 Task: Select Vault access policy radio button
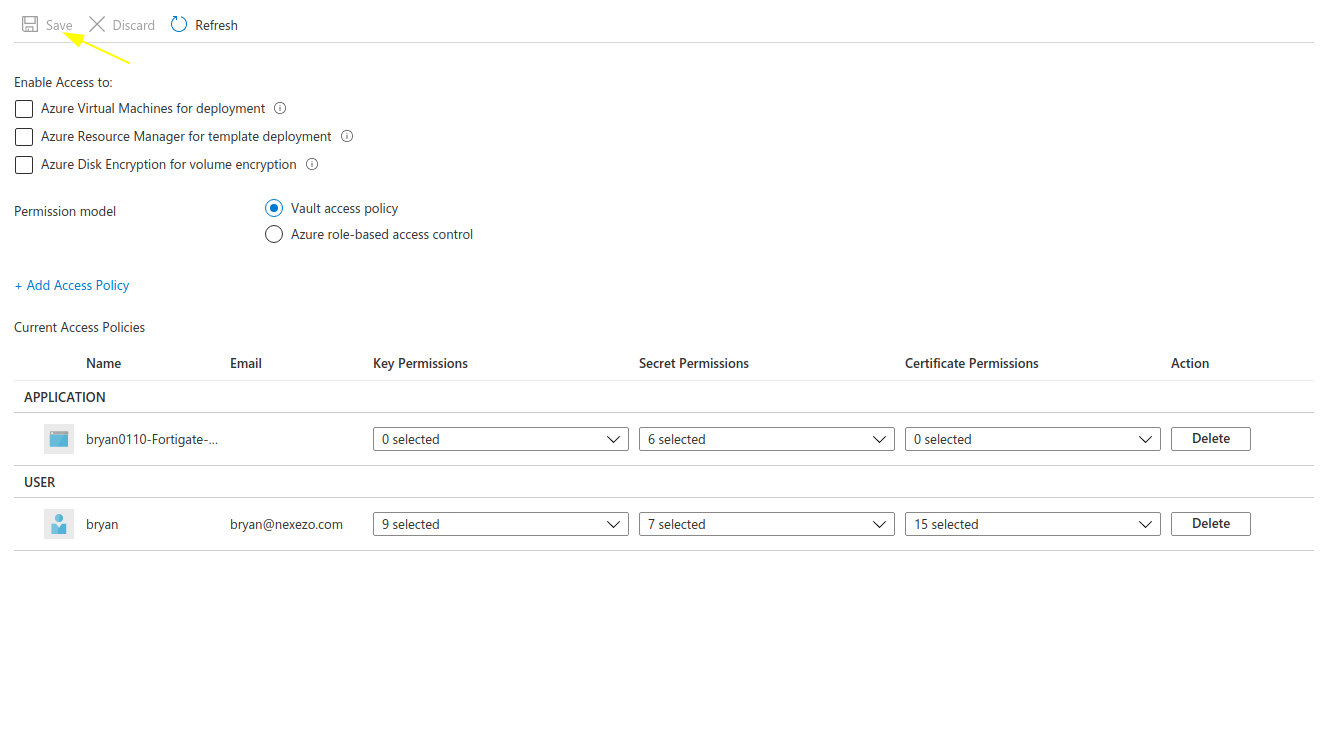274,208
